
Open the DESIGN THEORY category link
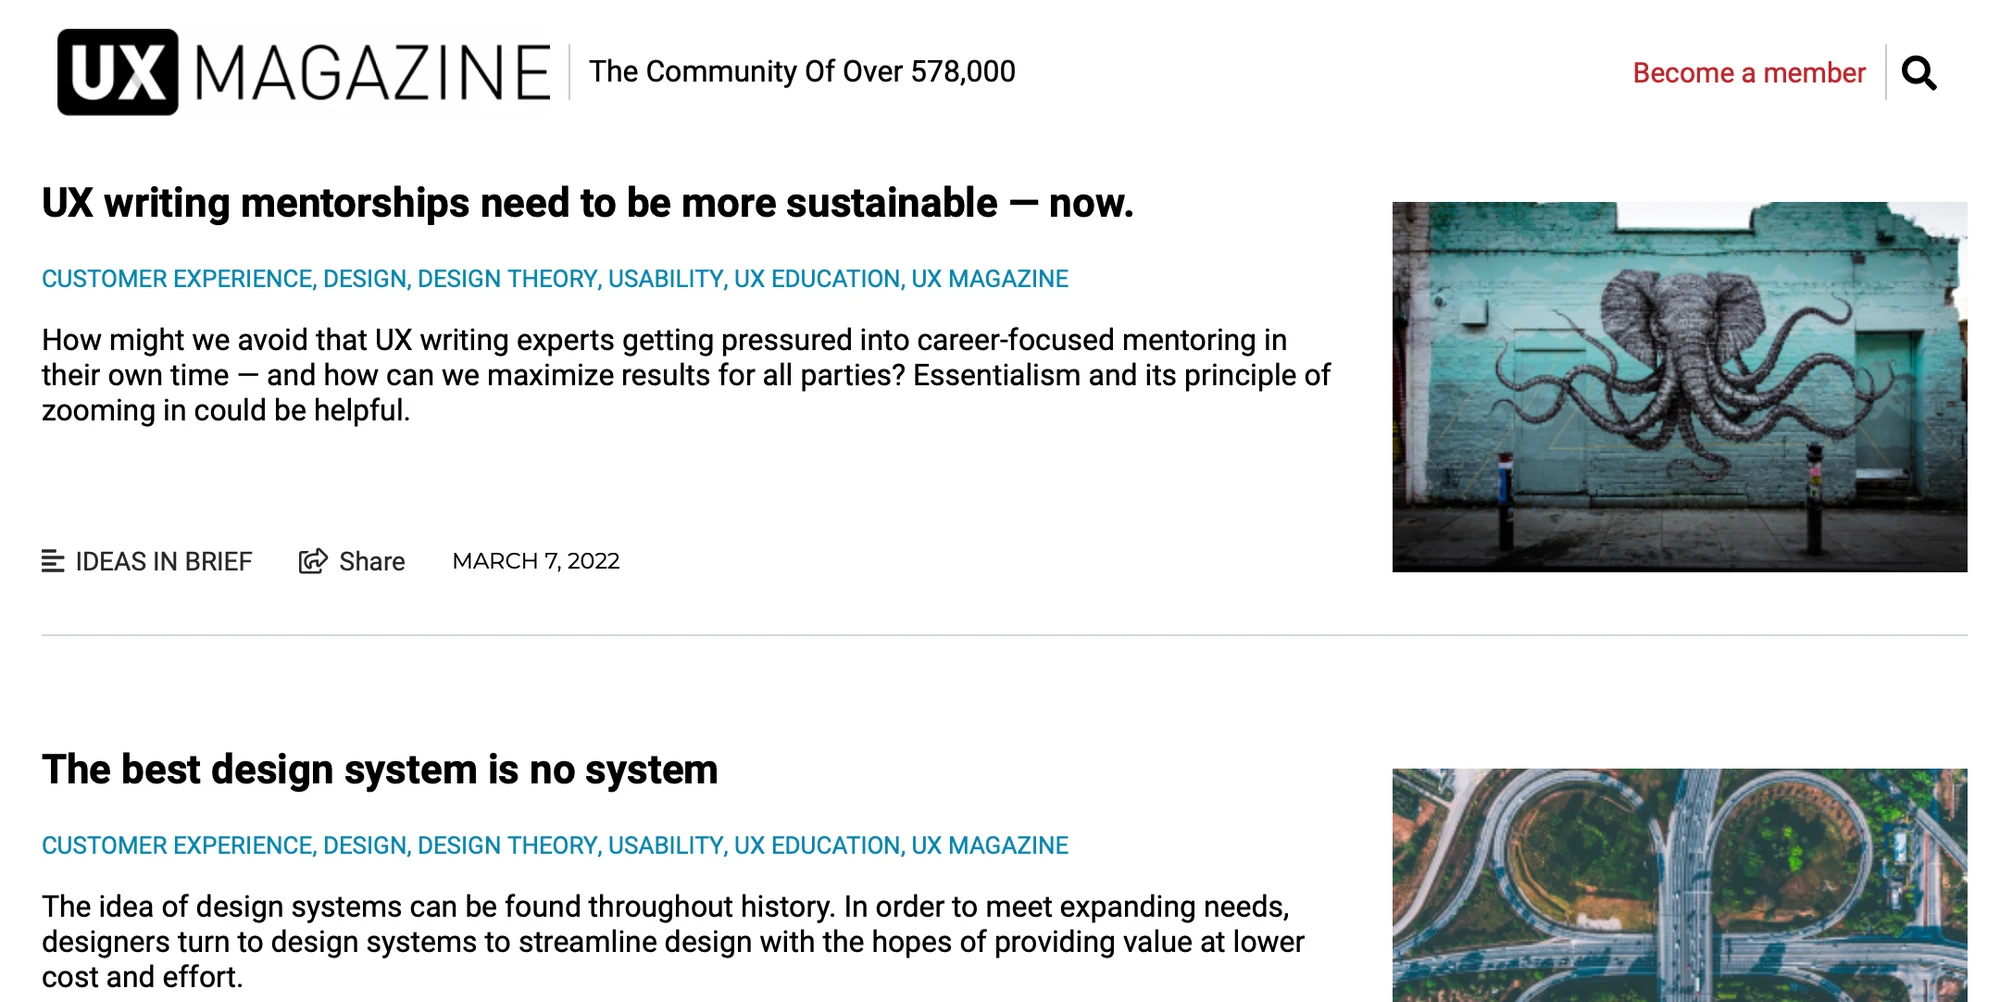(506, 279)
